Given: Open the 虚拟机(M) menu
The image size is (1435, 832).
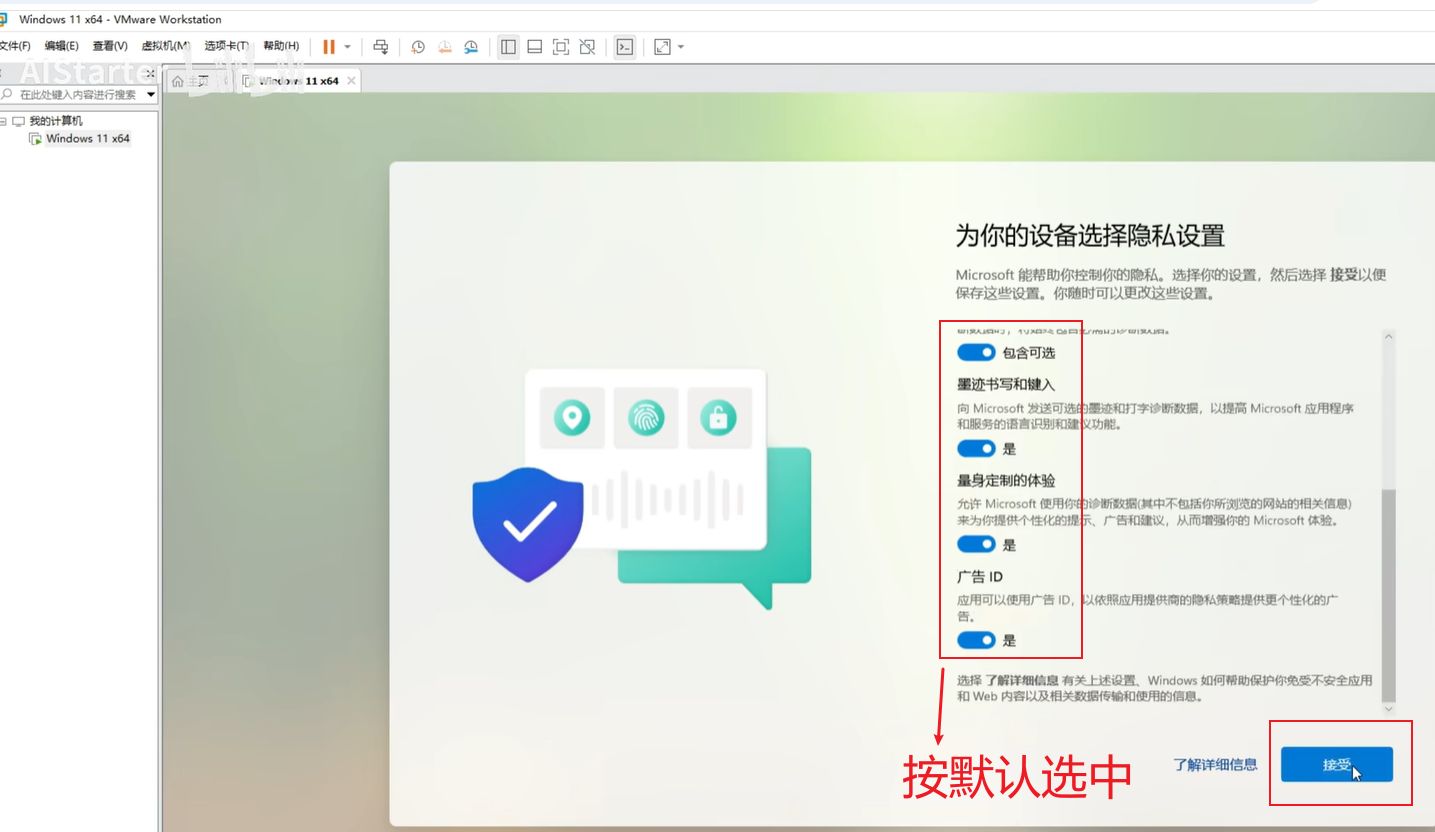Looking at the screenshot, I should coord(165,46).
